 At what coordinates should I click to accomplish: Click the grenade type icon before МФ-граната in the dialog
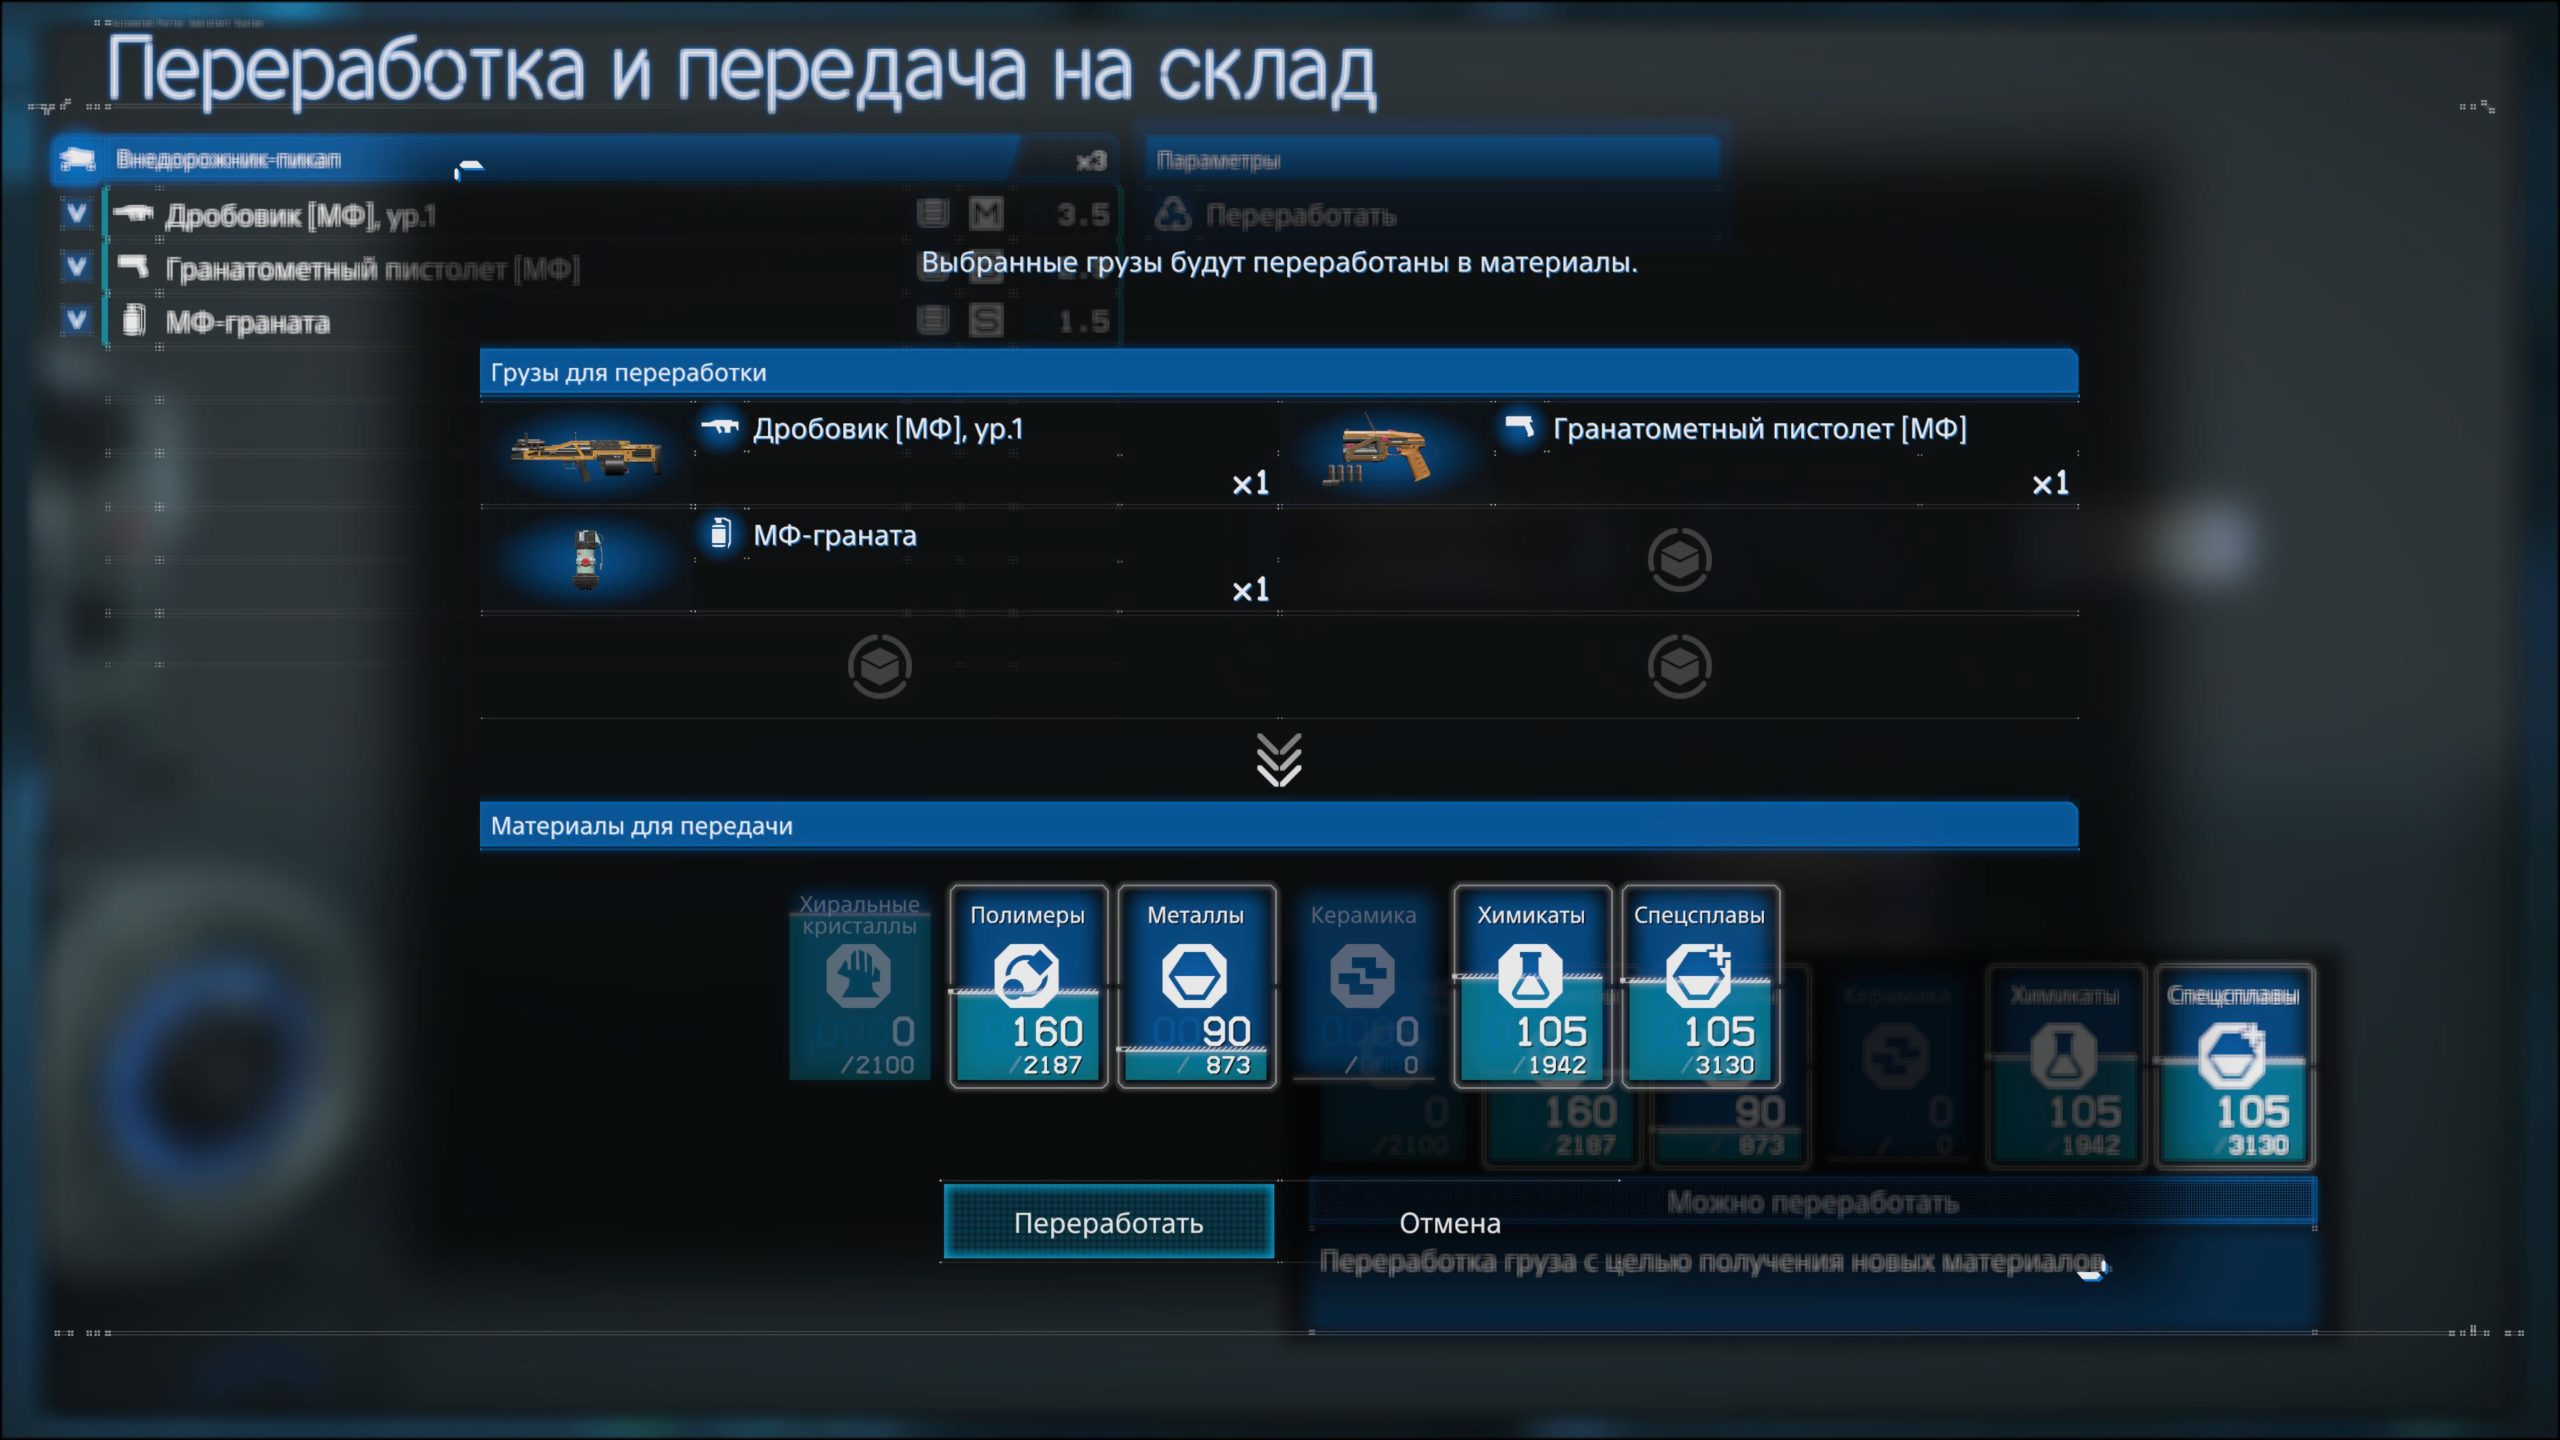click(720, 533)
